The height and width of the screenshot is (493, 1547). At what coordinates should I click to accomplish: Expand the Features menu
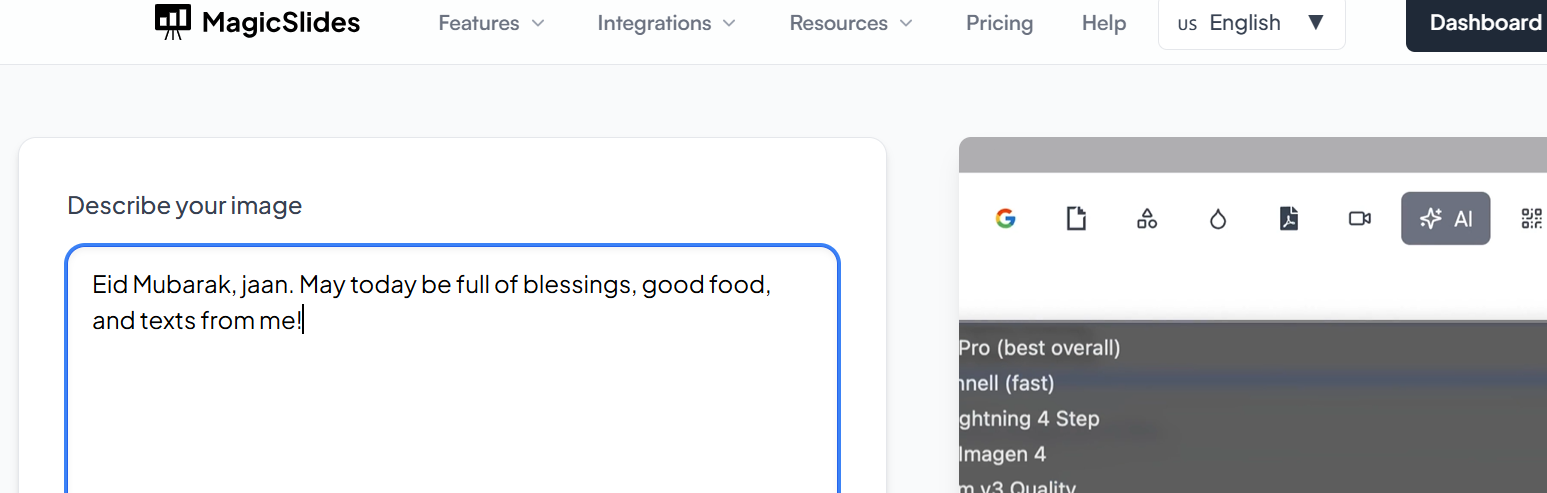(491, 23)
